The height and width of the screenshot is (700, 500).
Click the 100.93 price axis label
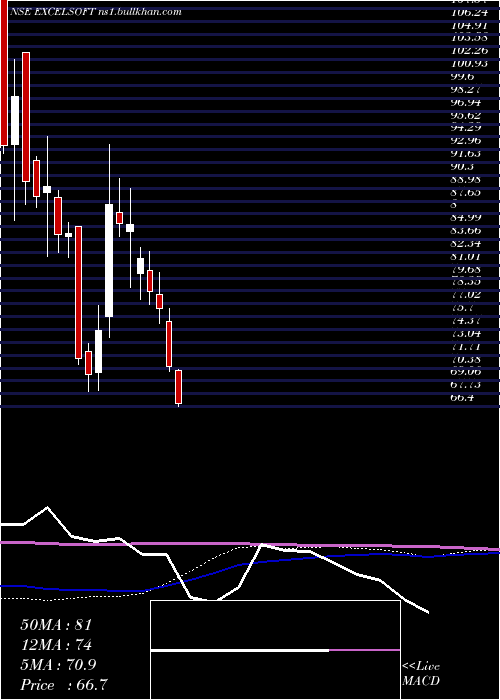(469, 64)
